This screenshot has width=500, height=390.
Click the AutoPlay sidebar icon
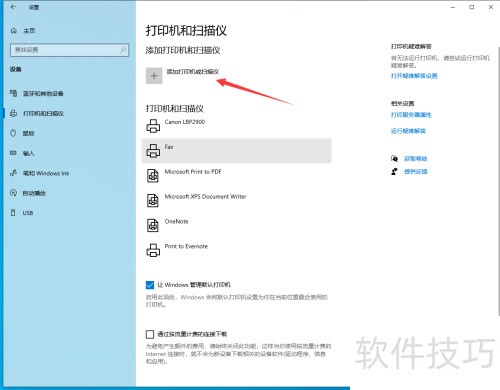pyautogui.click(x=13, y=193)
